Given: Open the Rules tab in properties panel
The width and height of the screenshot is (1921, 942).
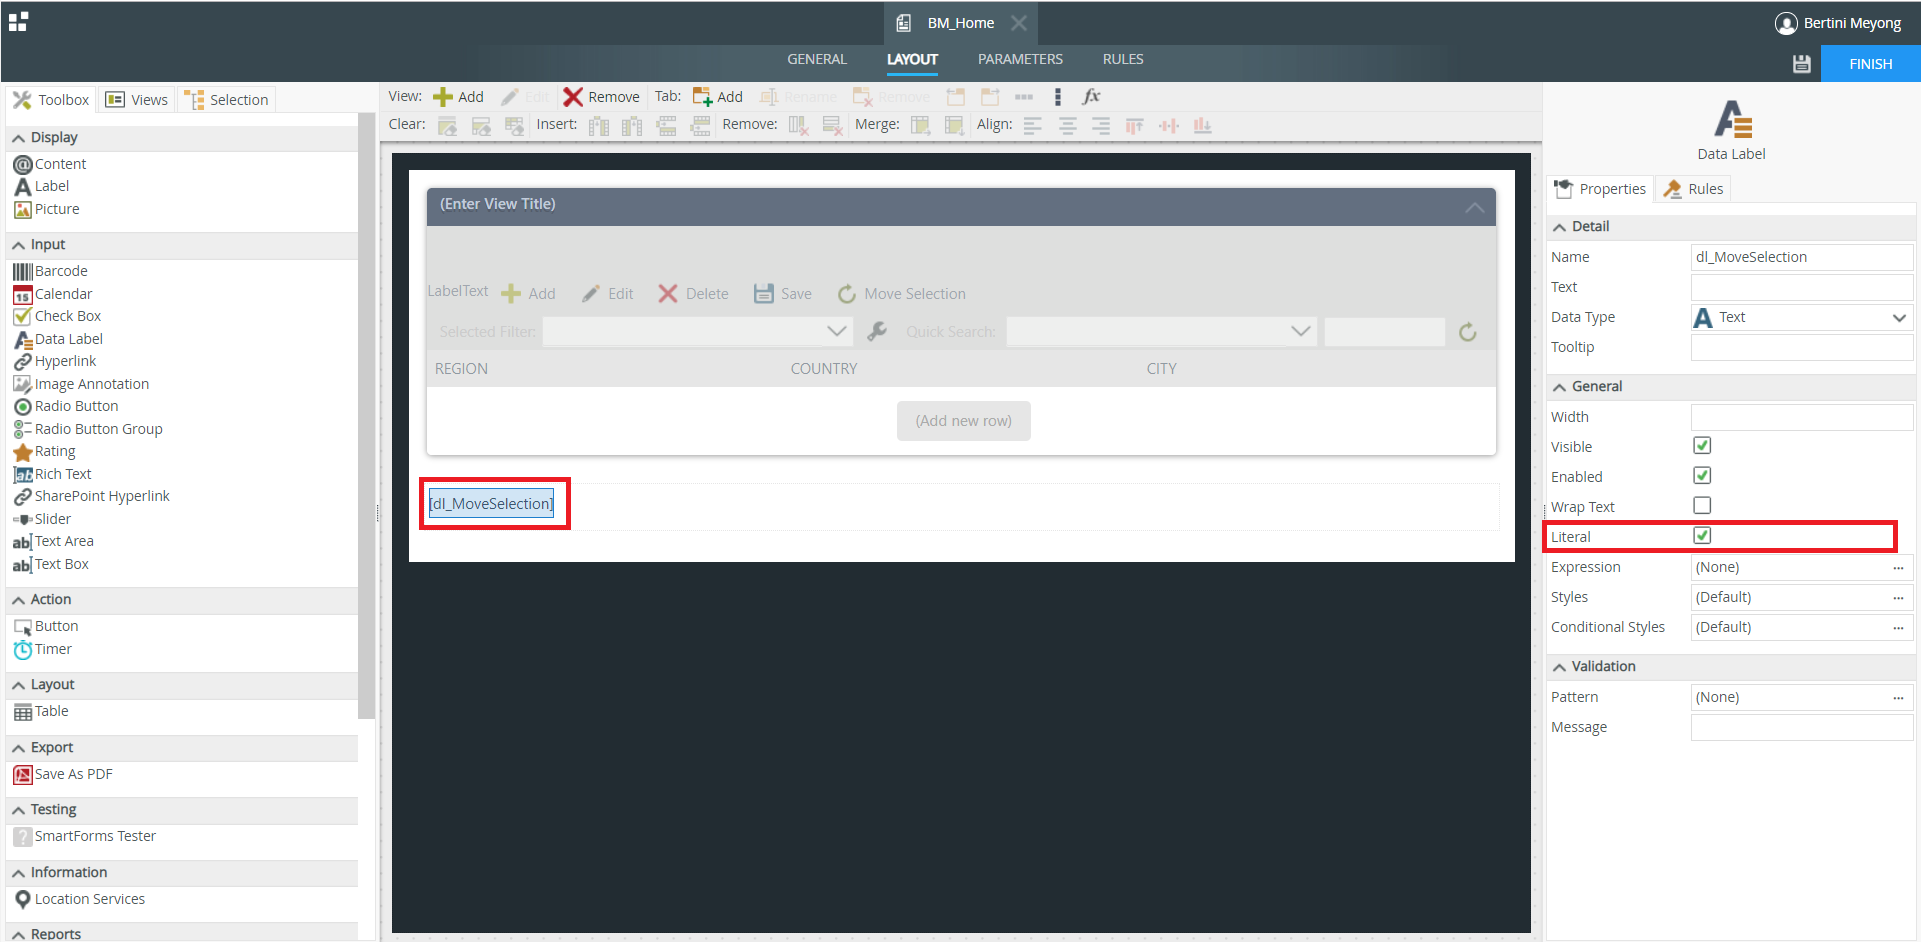Looking at the screenshot, I should 1694,189.
